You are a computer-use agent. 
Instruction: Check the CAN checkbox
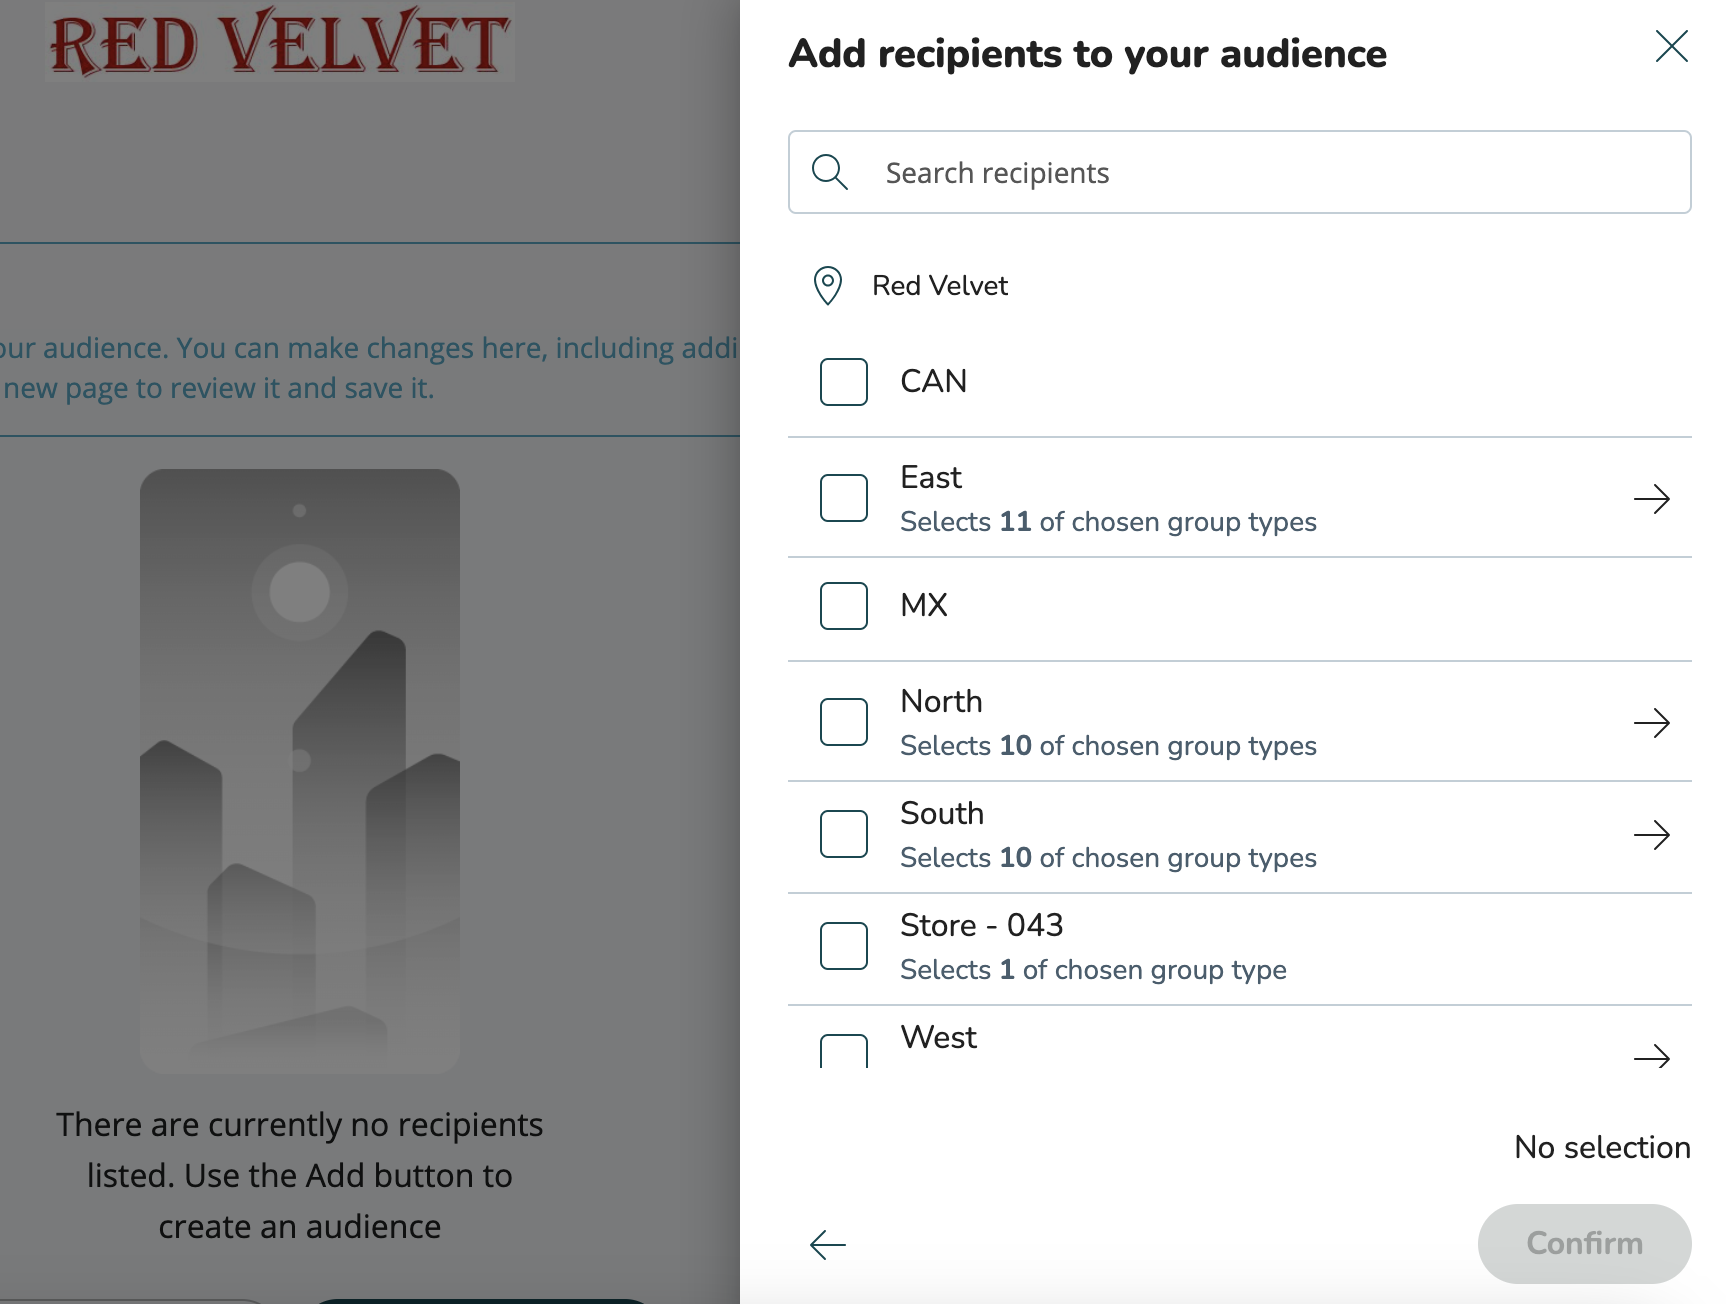(844, 382)
